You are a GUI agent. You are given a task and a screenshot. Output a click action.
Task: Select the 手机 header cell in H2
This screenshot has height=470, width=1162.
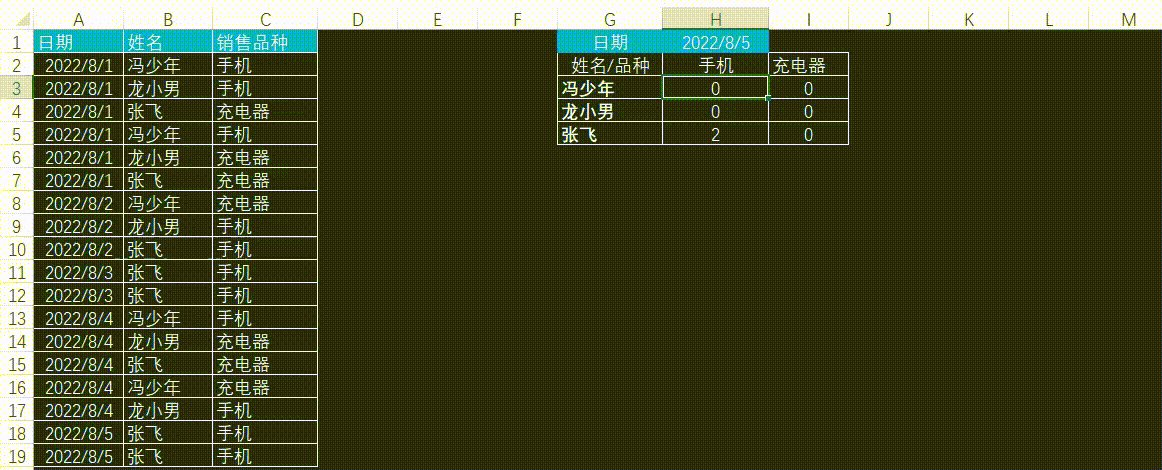[x=715, y=65]
